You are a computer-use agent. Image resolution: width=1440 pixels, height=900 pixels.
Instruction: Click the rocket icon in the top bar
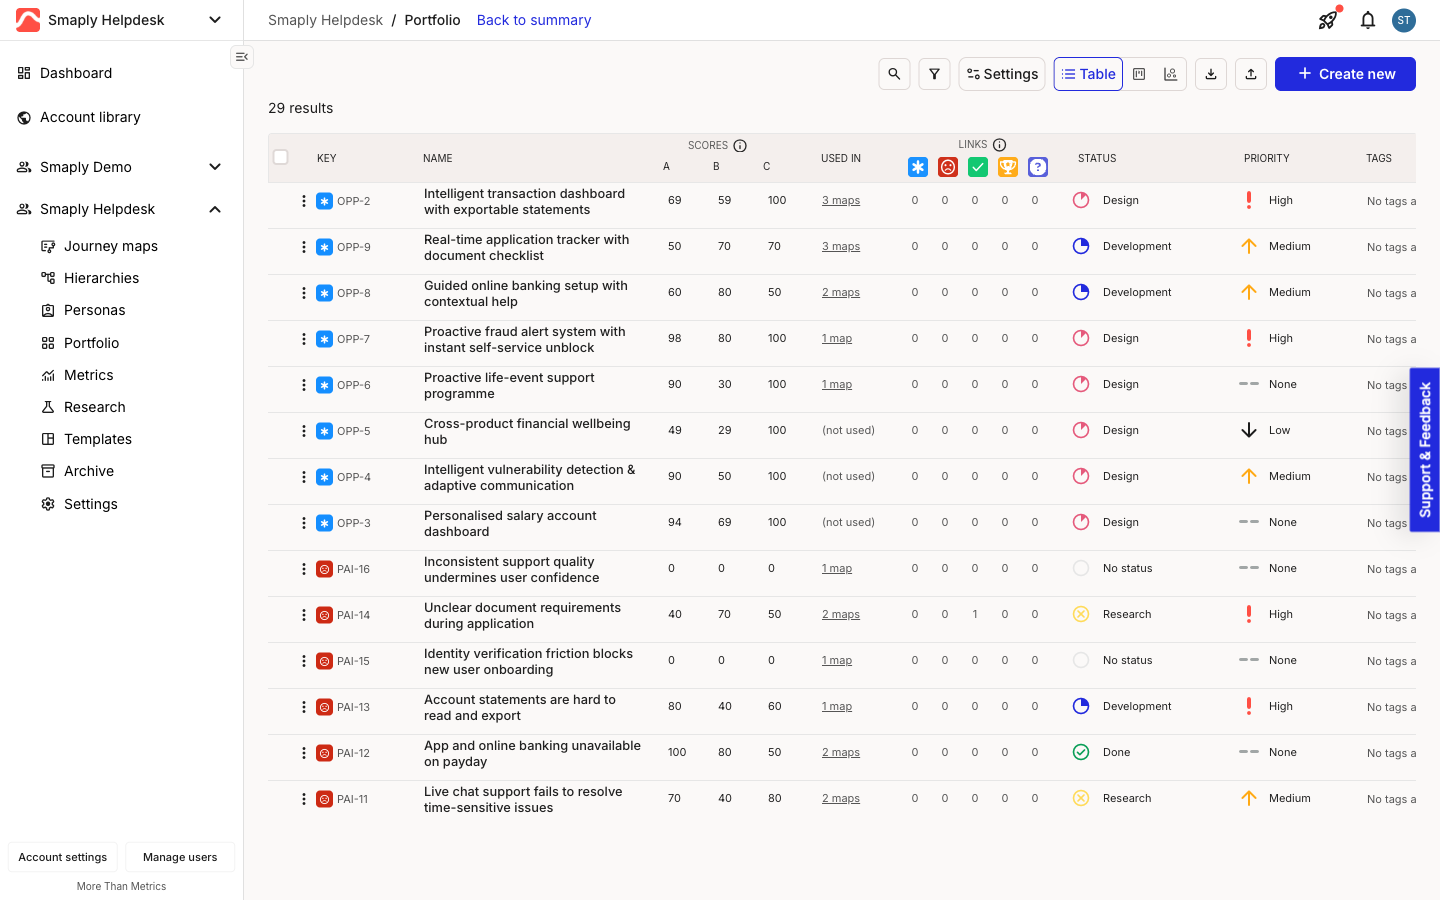coord(1328,20)
